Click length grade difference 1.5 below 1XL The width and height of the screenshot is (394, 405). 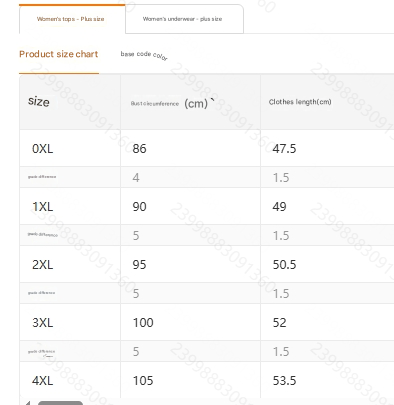(281, 236)
